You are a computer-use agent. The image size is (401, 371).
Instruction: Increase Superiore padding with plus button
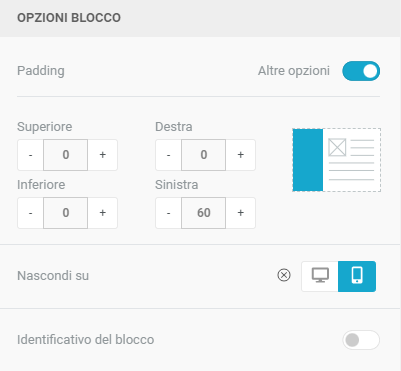pyautogui.click(x=103, y=155)
